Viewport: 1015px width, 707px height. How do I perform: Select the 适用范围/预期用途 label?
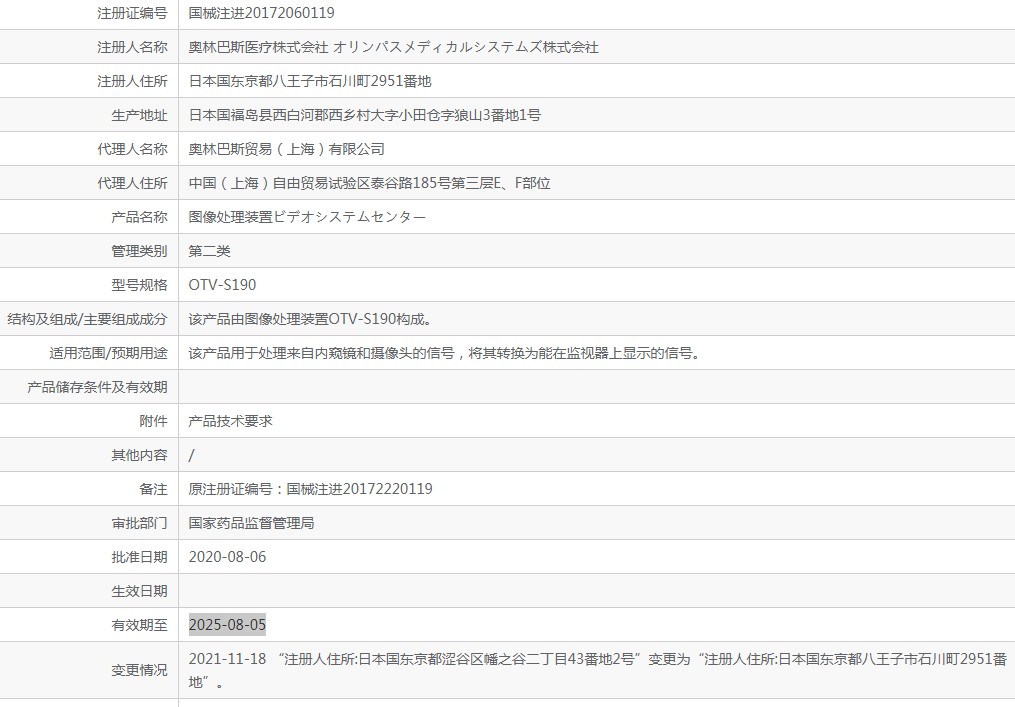(108, 353)
